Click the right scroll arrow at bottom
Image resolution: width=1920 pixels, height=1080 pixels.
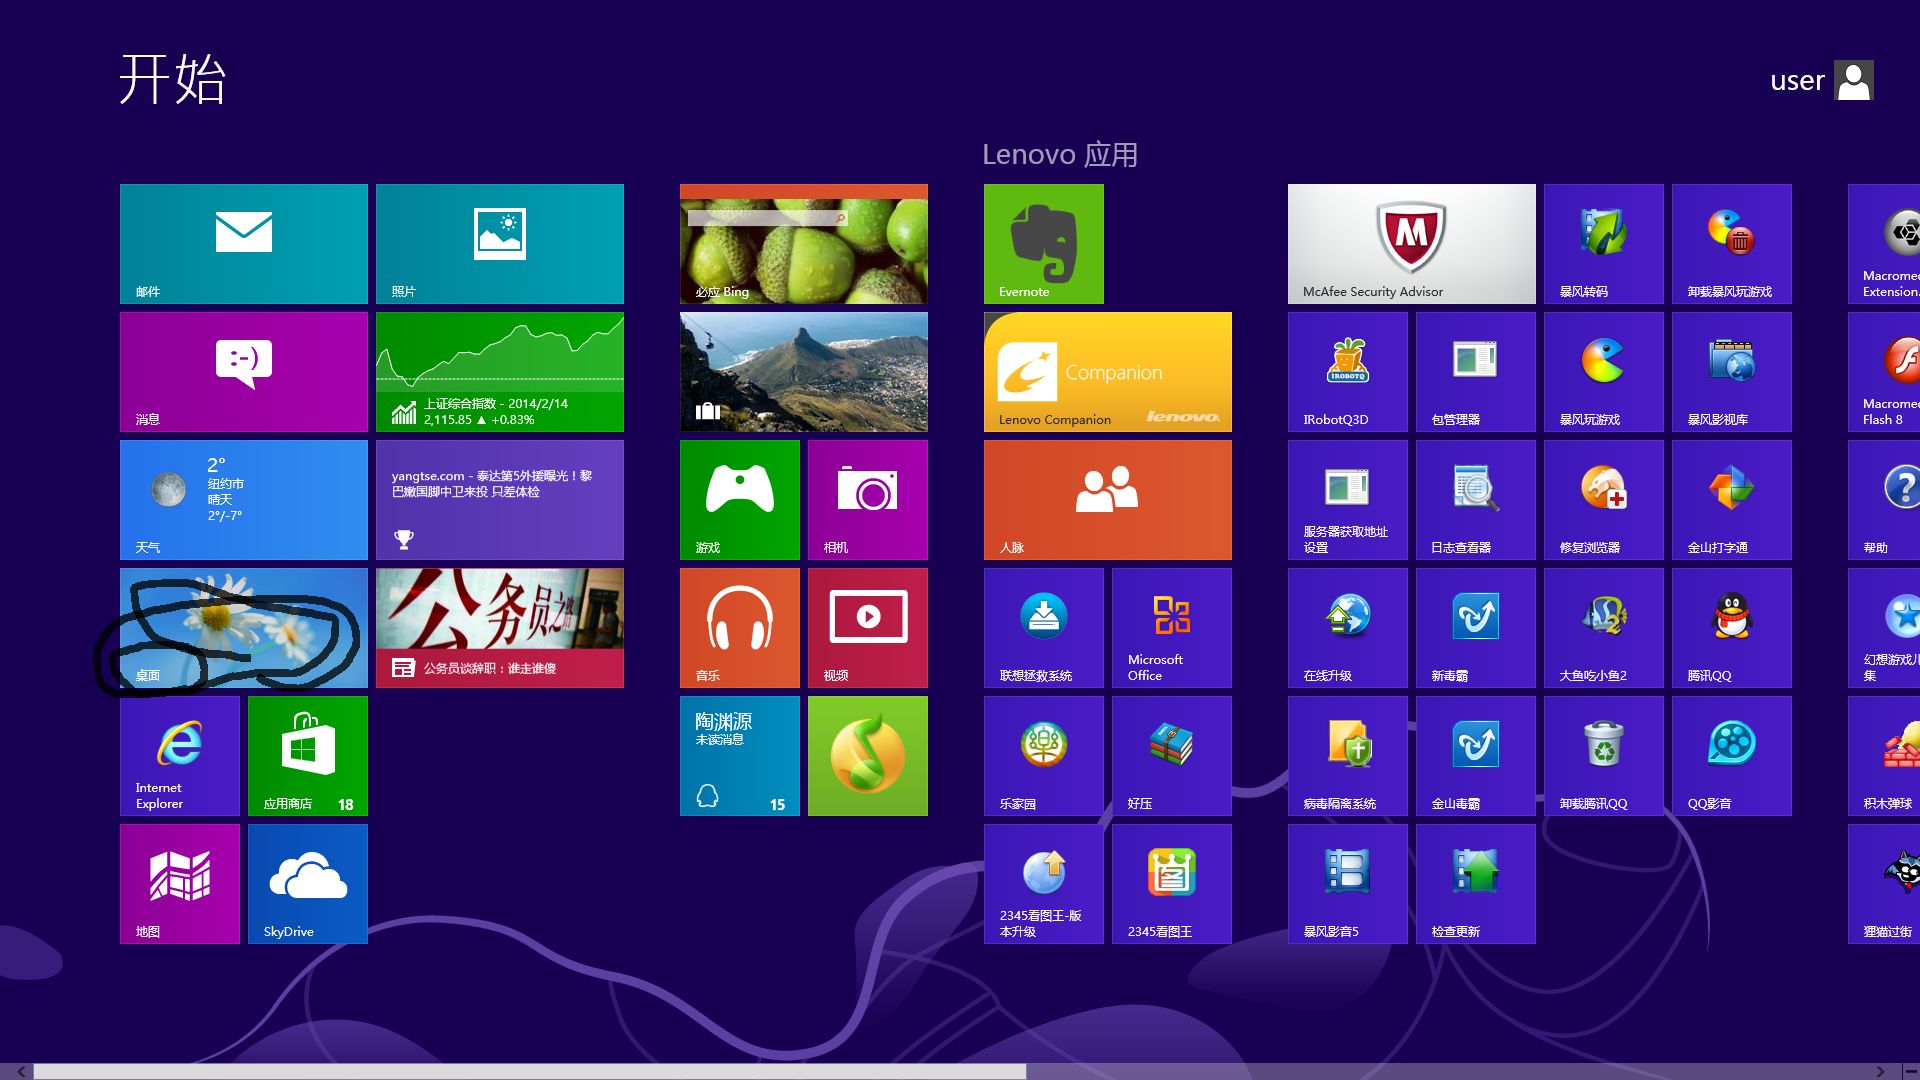click(1880, 1071)
